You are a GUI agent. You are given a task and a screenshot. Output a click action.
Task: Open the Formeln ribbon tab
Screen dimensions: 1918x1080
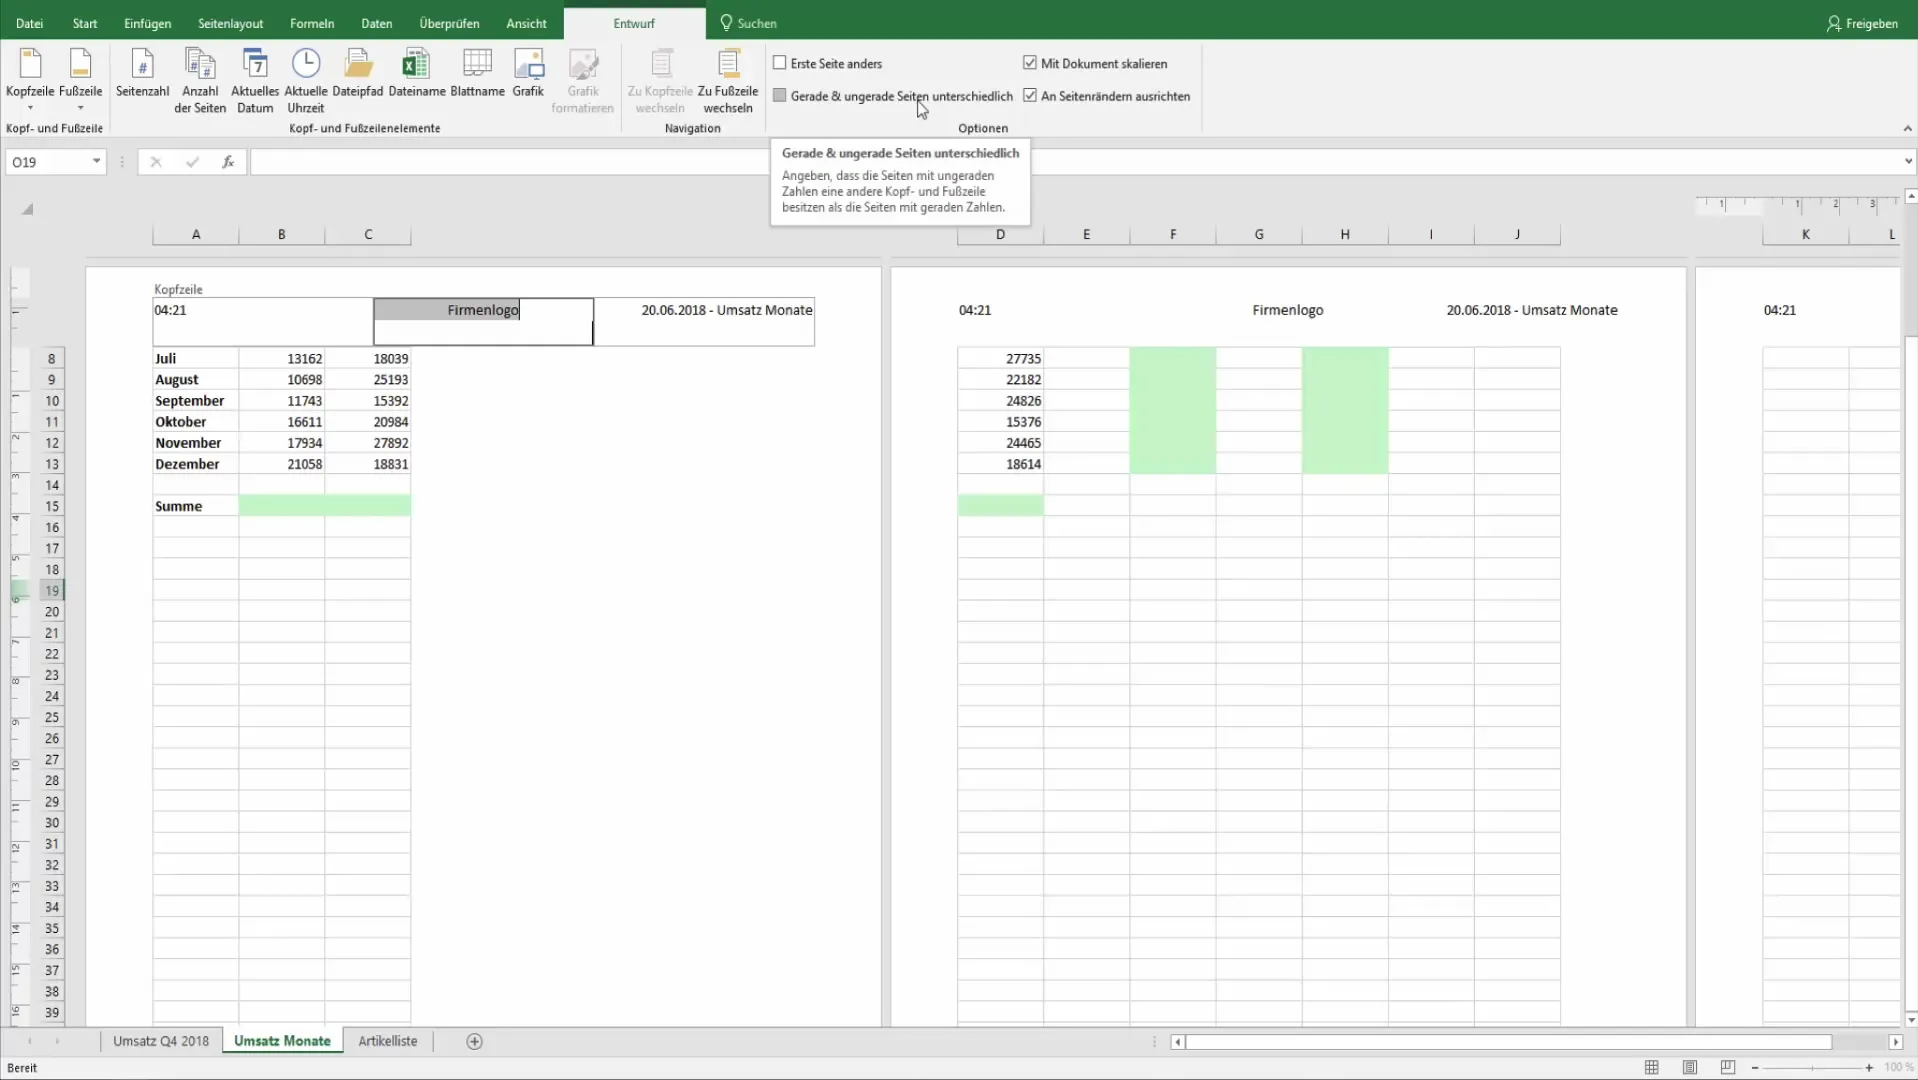click(312, 23)
